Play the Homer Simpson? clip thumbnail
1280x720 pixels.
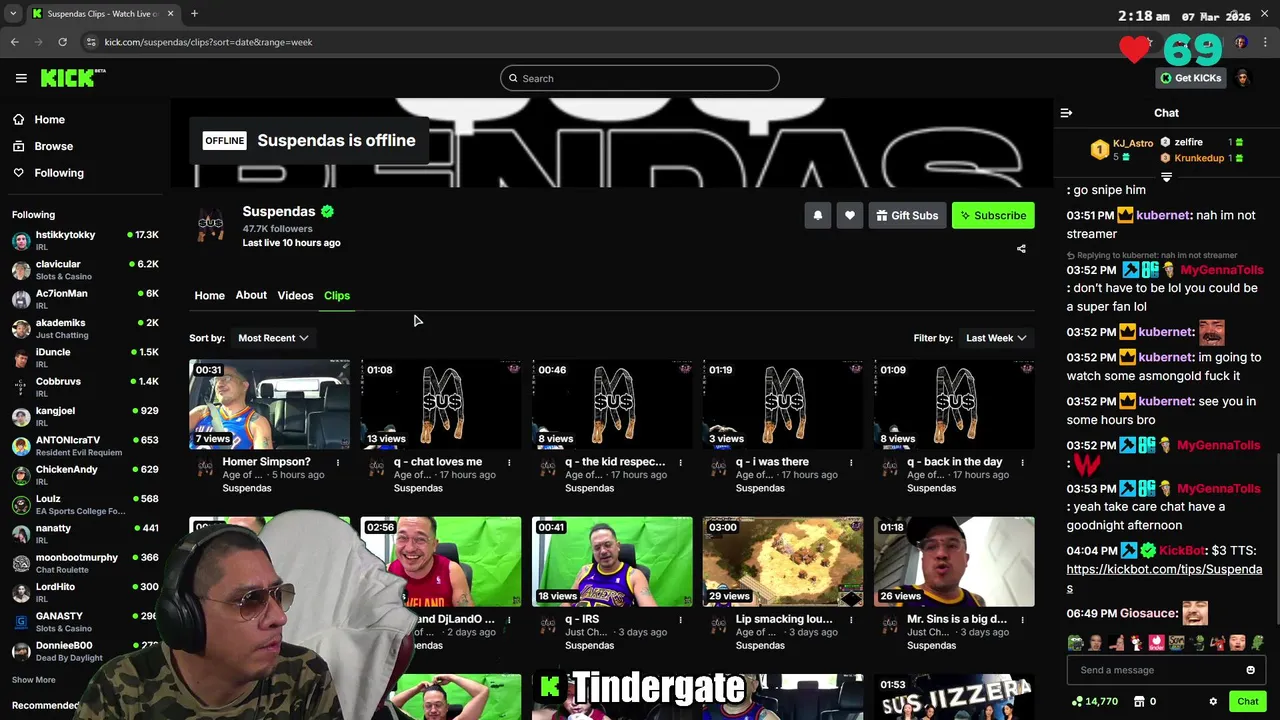270,404
